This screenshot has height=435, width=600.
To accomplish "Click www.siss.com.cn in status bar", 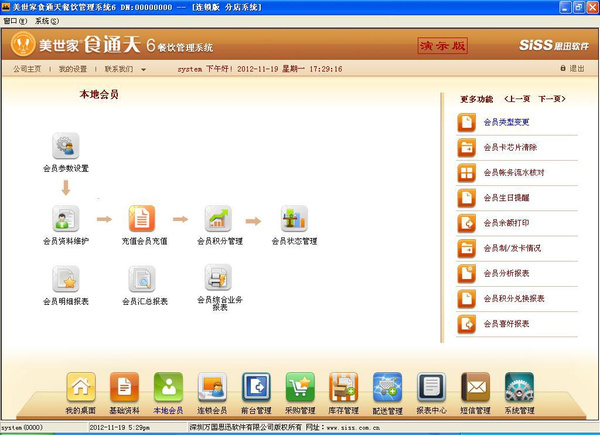I will pyautogui.click(x=353, y=428).
